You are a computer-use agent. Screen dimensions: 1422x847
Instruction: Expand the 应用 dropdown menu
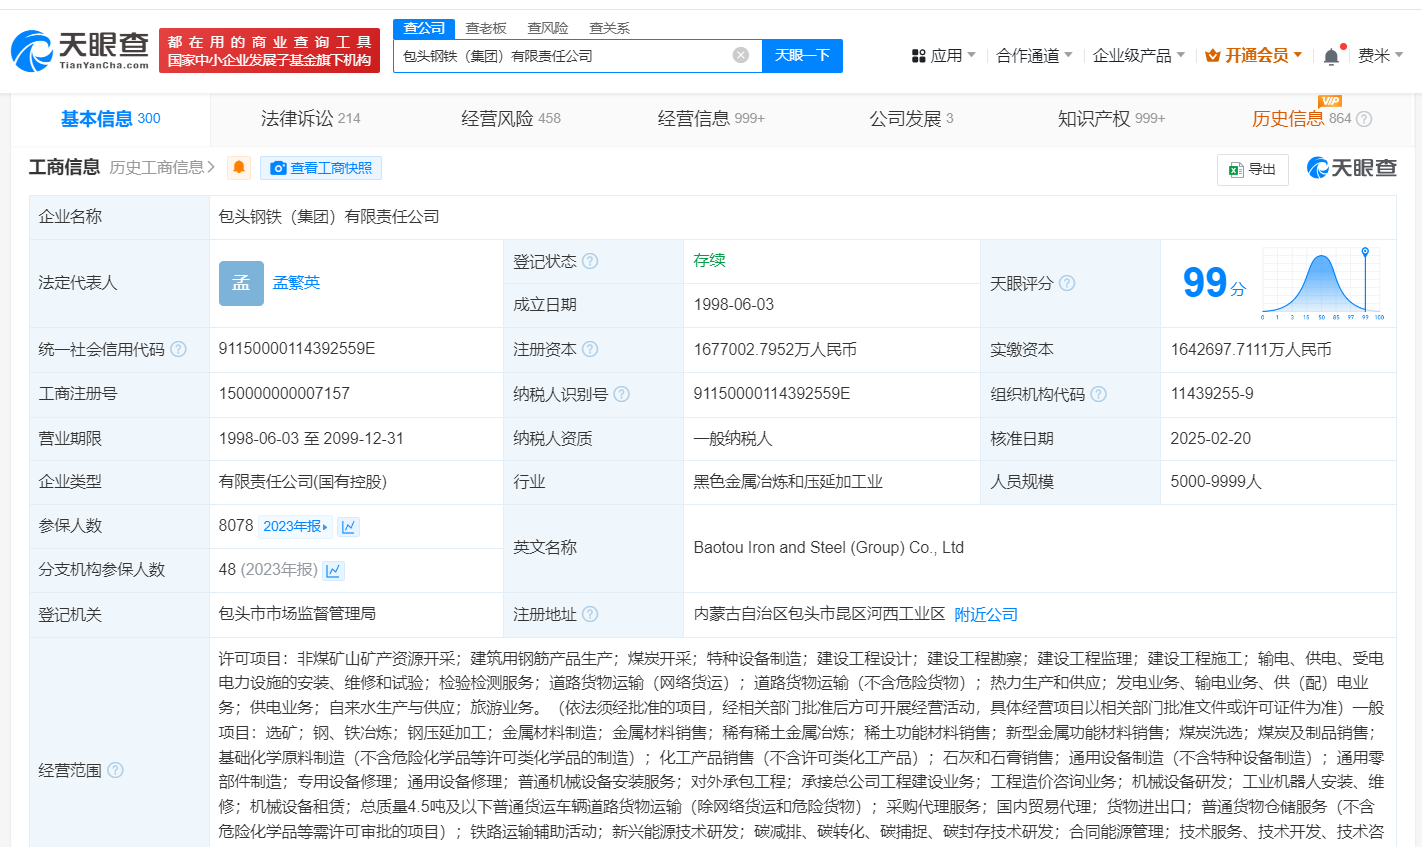[x=943, y=56]
